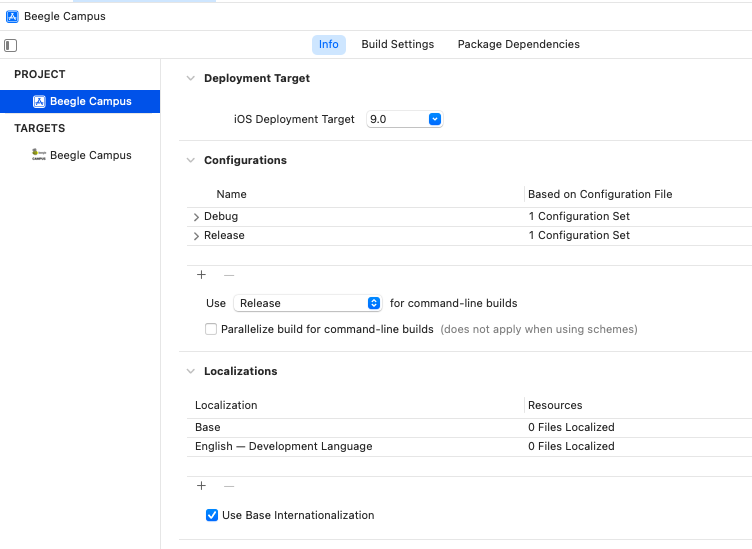Add a new configuration with plus button
The height and width of the screenshot is (549, 752).
201,275
